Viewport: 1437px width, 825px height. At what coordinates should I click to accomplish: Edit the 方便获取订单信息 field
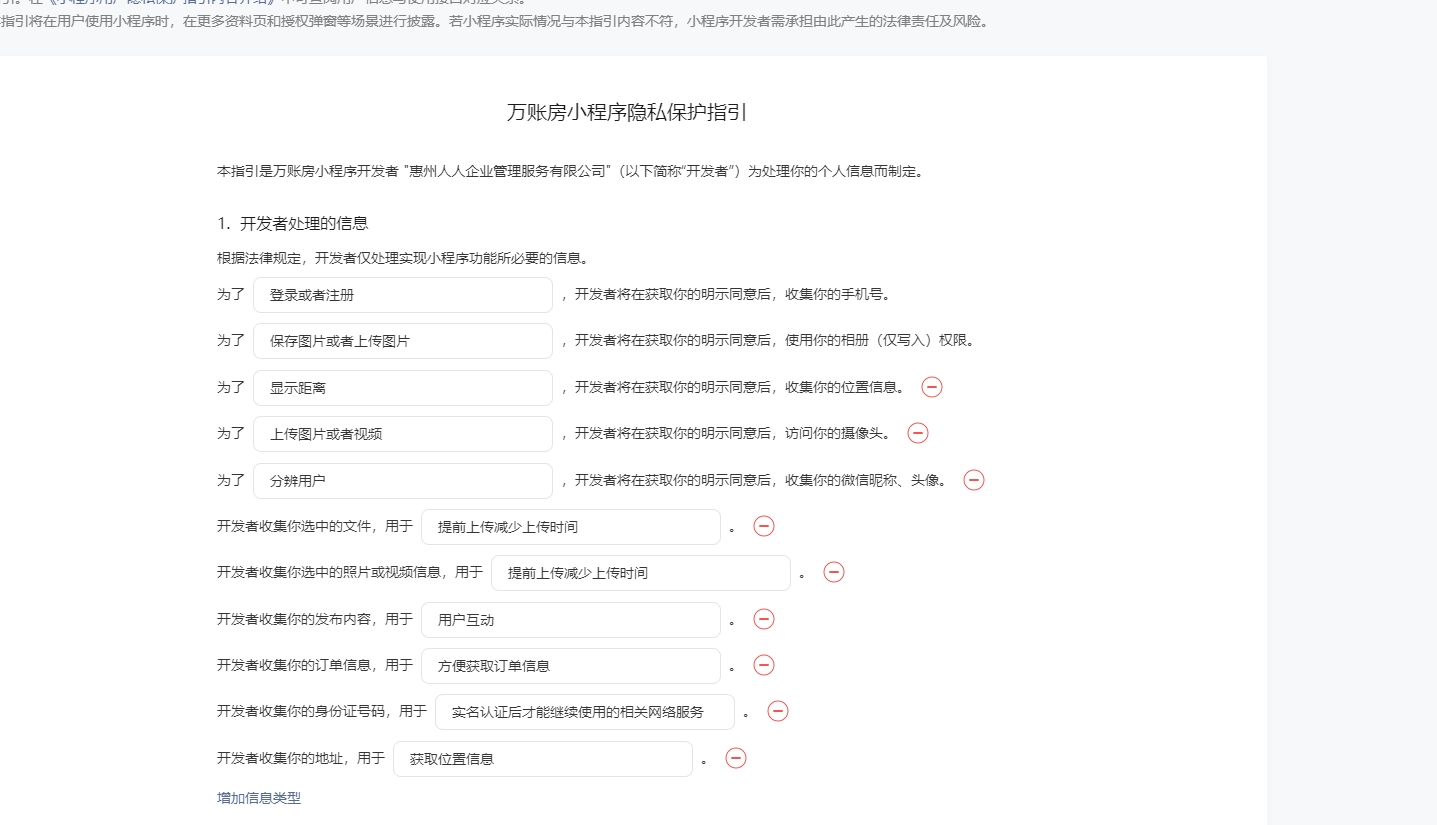click(x=571, y=665)
